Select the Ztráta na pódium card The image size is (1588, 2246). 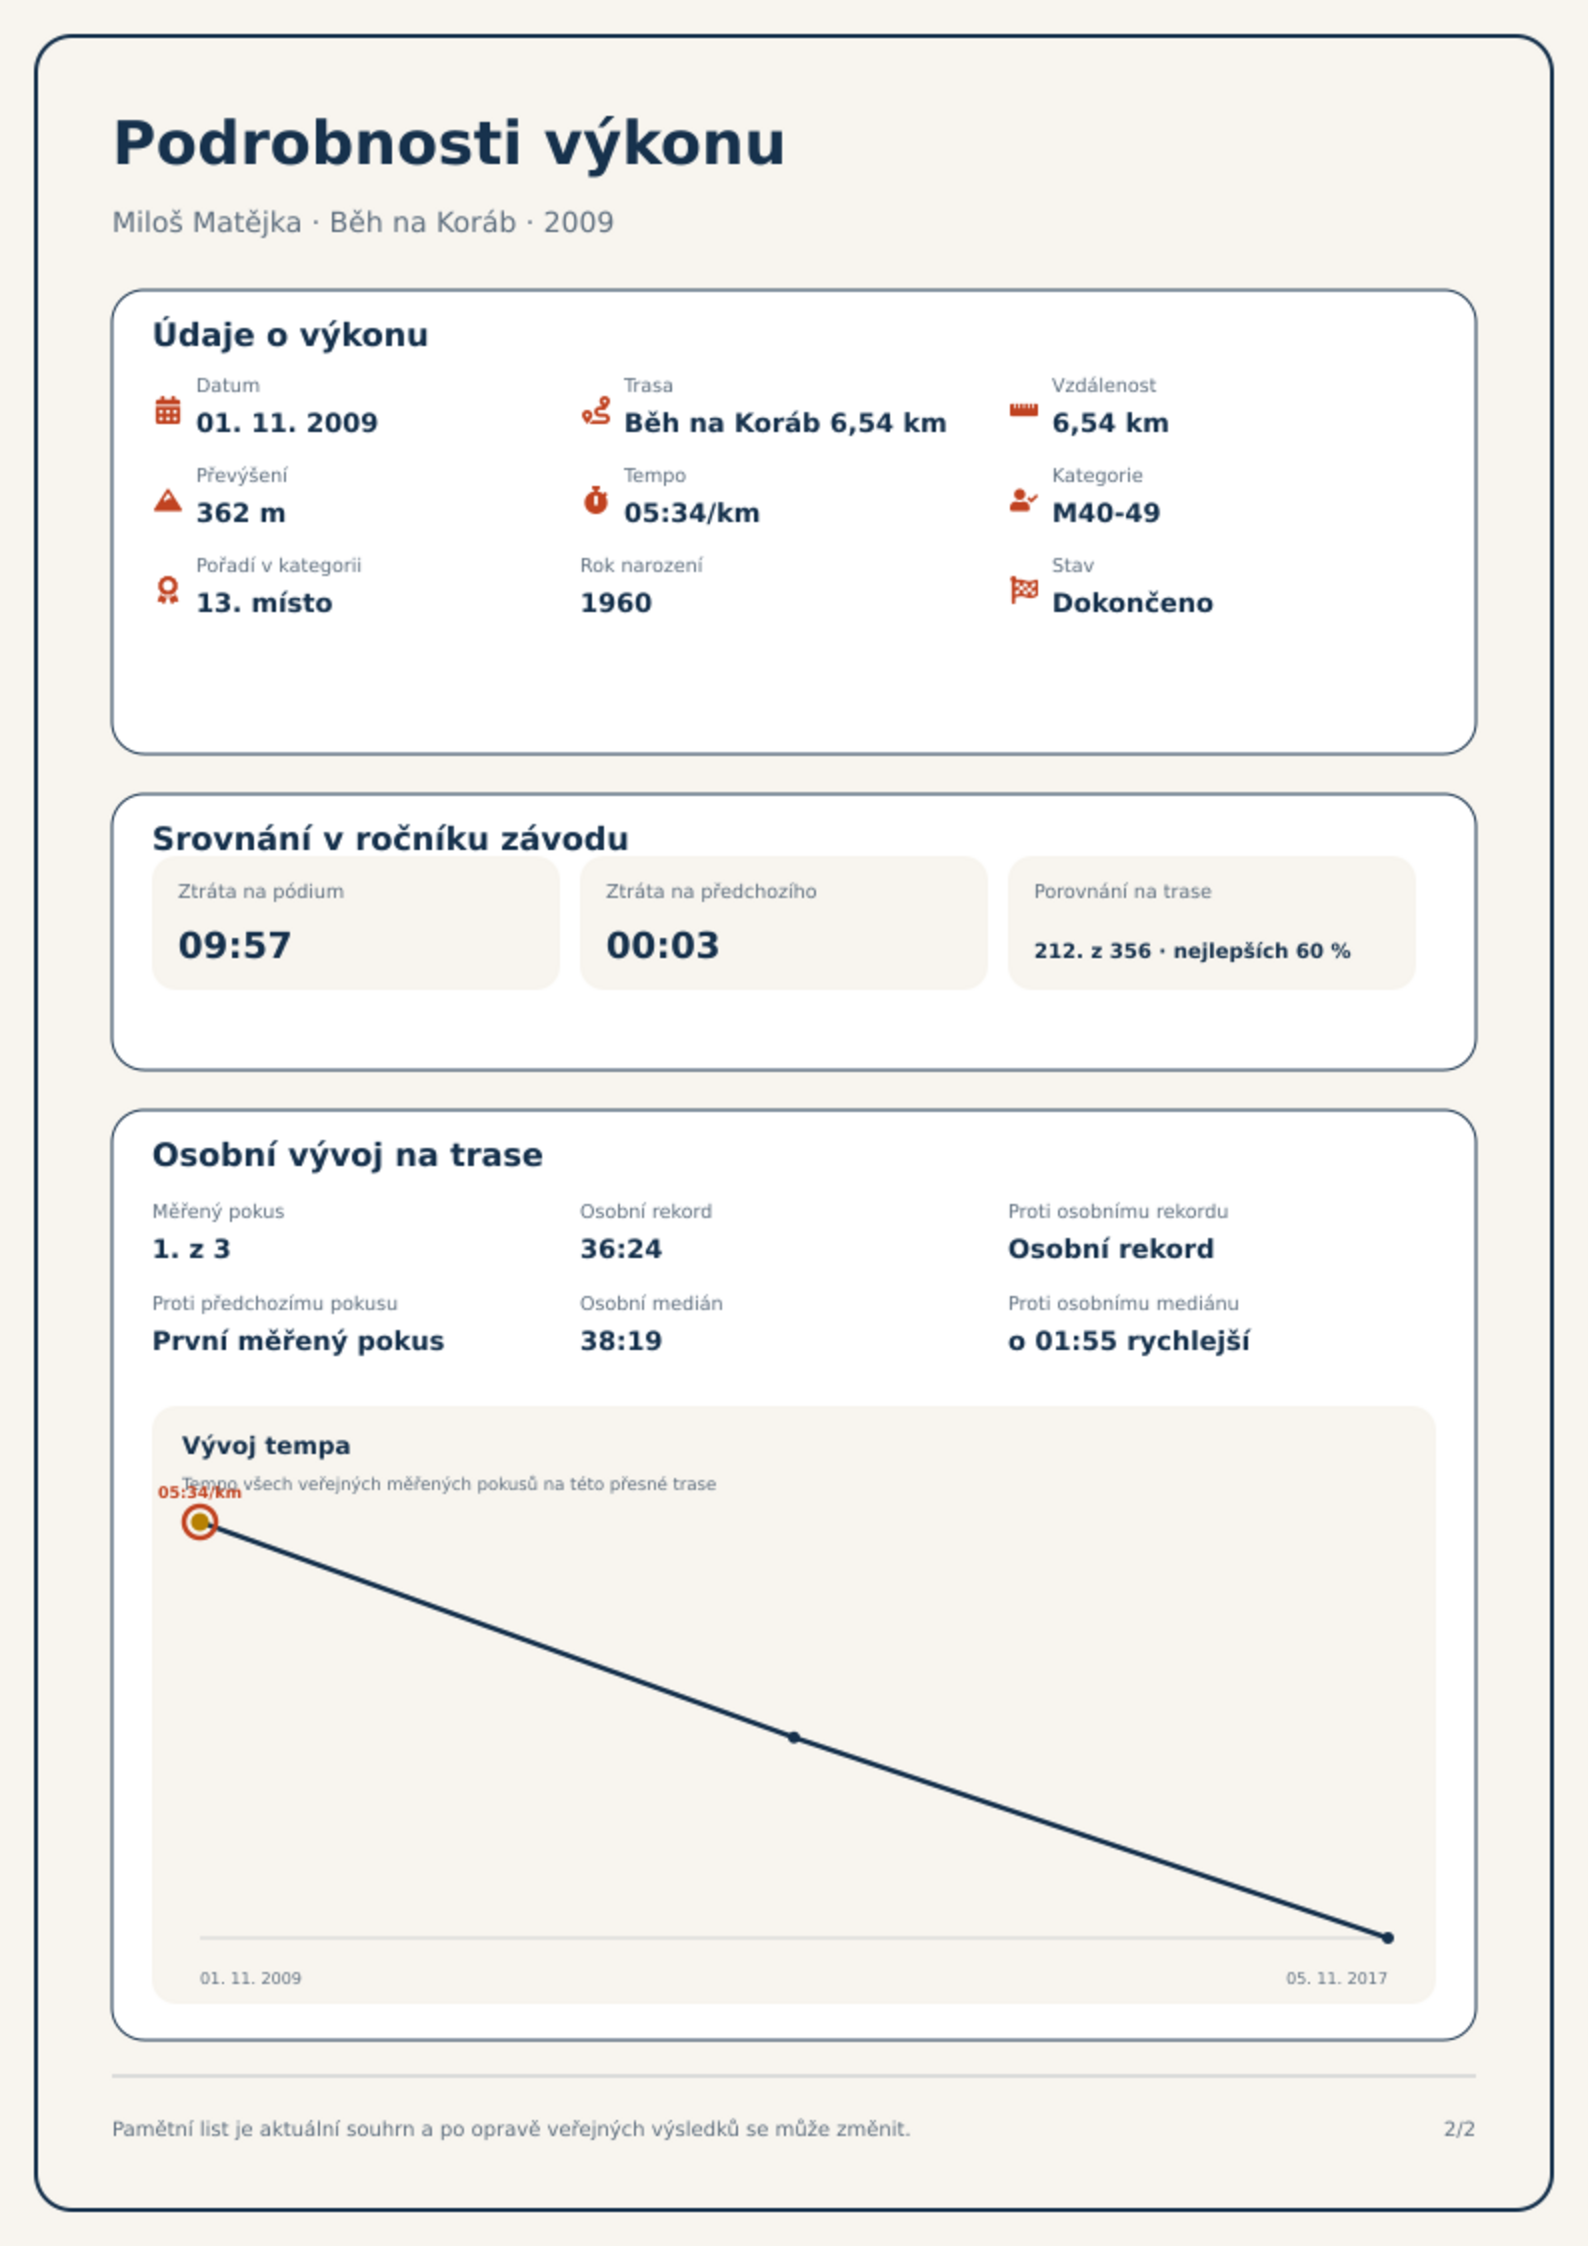pyautogui.click(x=355, y=922)
